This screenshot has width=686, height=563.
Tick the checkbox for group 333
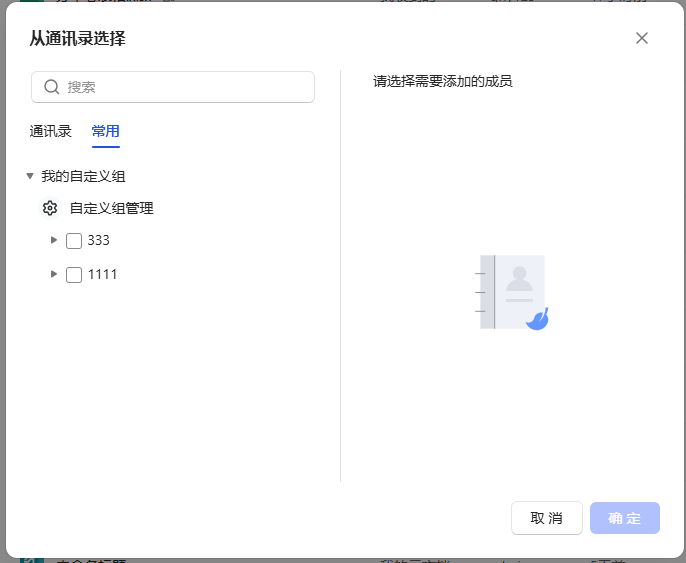[74, 241]
